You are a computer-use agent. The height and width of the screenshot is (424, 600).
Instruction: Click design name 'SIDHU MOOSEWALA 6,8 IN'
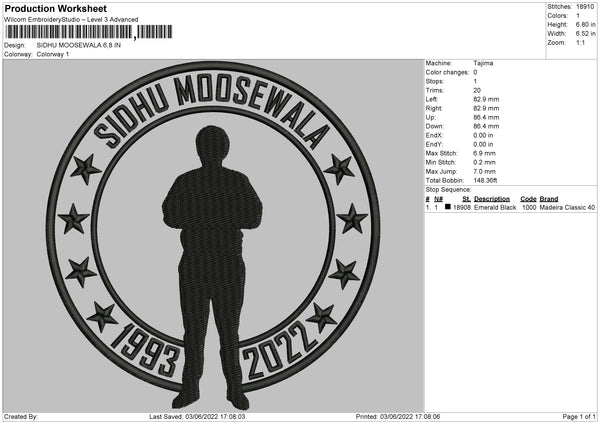click(x=79, y=45)
